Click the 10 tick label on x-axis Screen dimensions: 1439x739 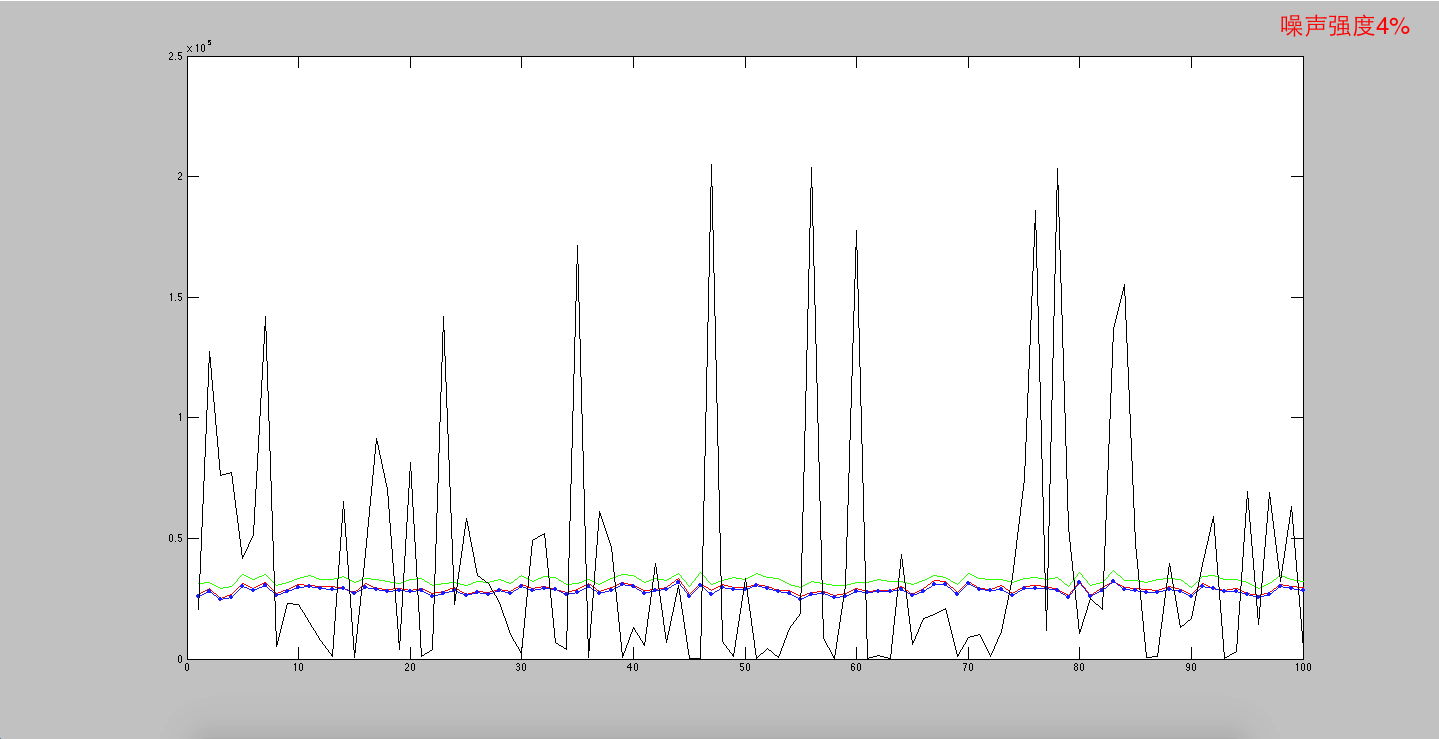pyautogui.click(x=298, y=668)
